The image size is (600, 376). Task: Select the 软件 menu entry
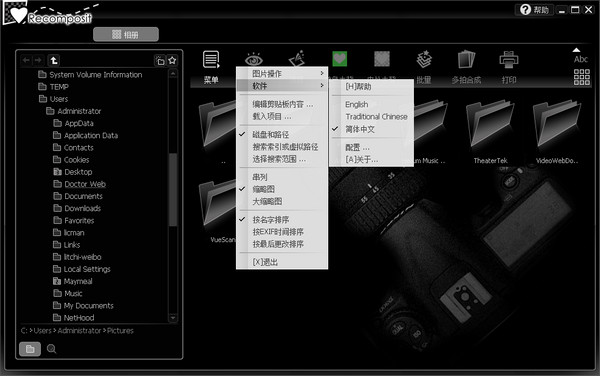coord(282,86)
